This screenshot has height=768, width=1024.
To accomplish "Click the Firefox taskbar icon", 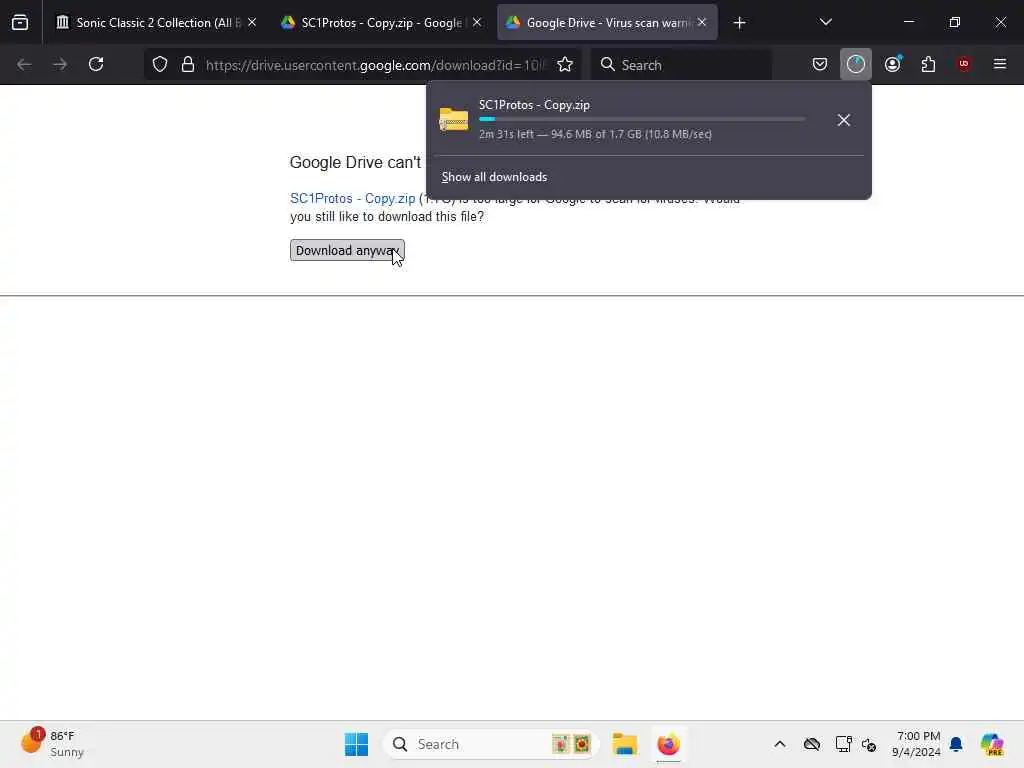I will pyautogui.click(x=668, y=744).
